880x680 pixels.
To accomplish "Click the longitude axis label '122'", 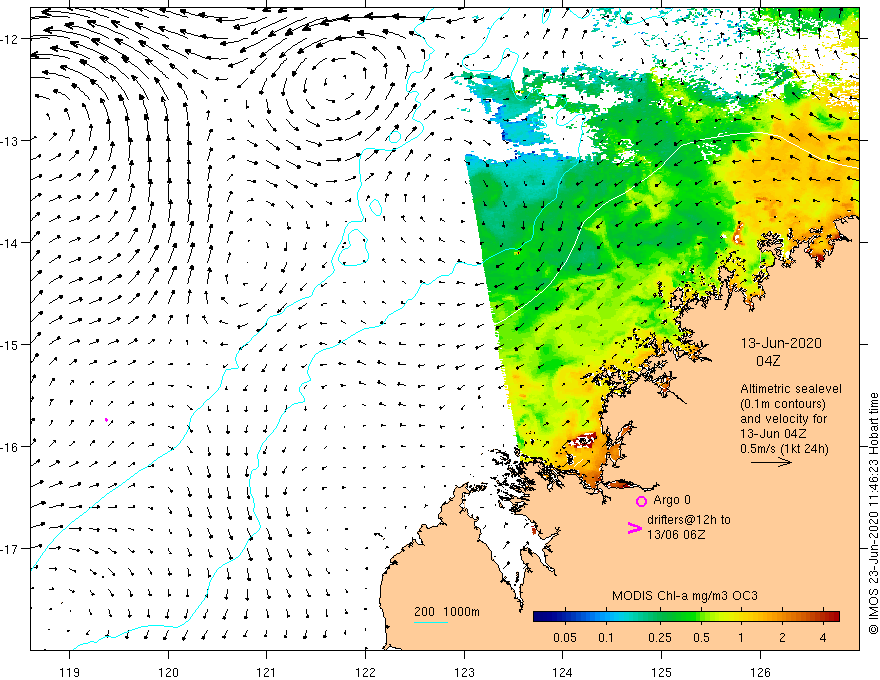I will [365, 672].
